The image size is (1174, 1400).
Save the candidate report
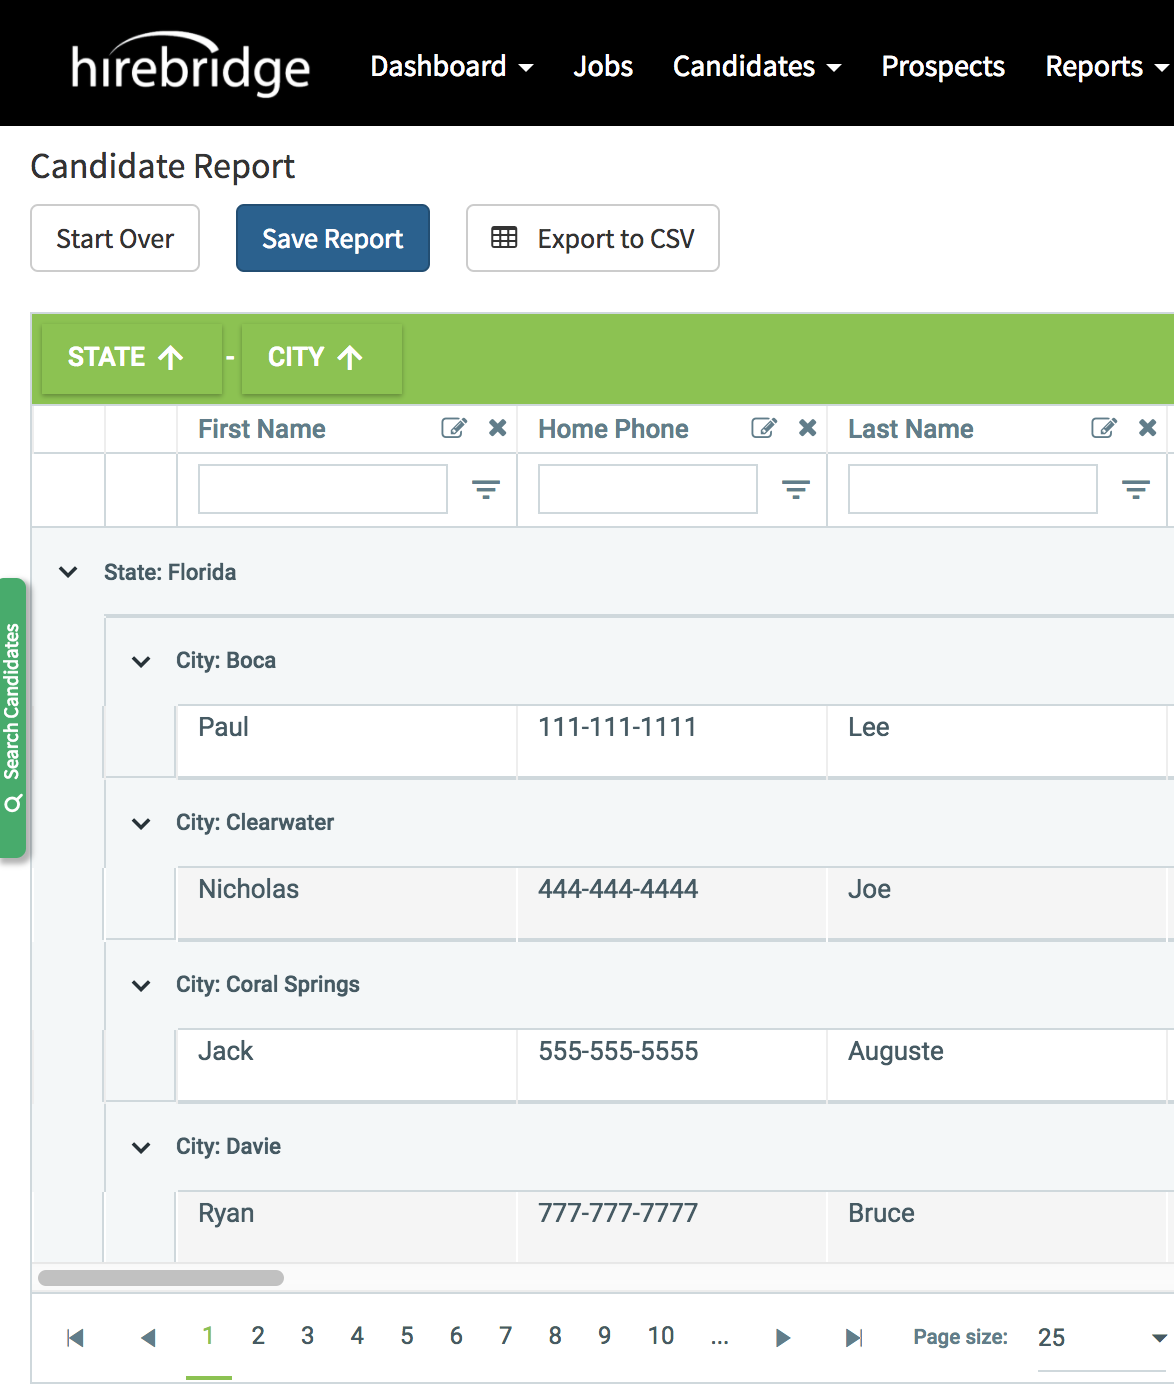[332, 238]
